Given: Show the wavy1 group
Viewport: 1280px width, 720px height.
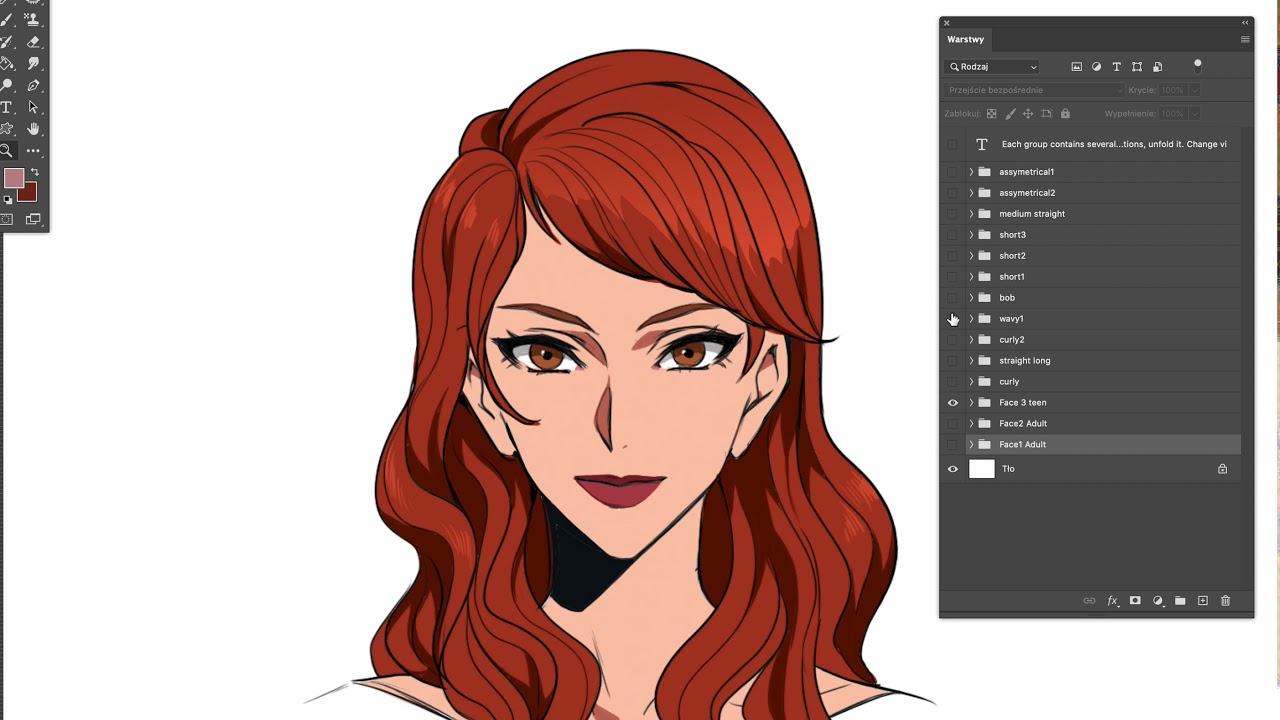Looking at the screenshot, I should point(952,319).
